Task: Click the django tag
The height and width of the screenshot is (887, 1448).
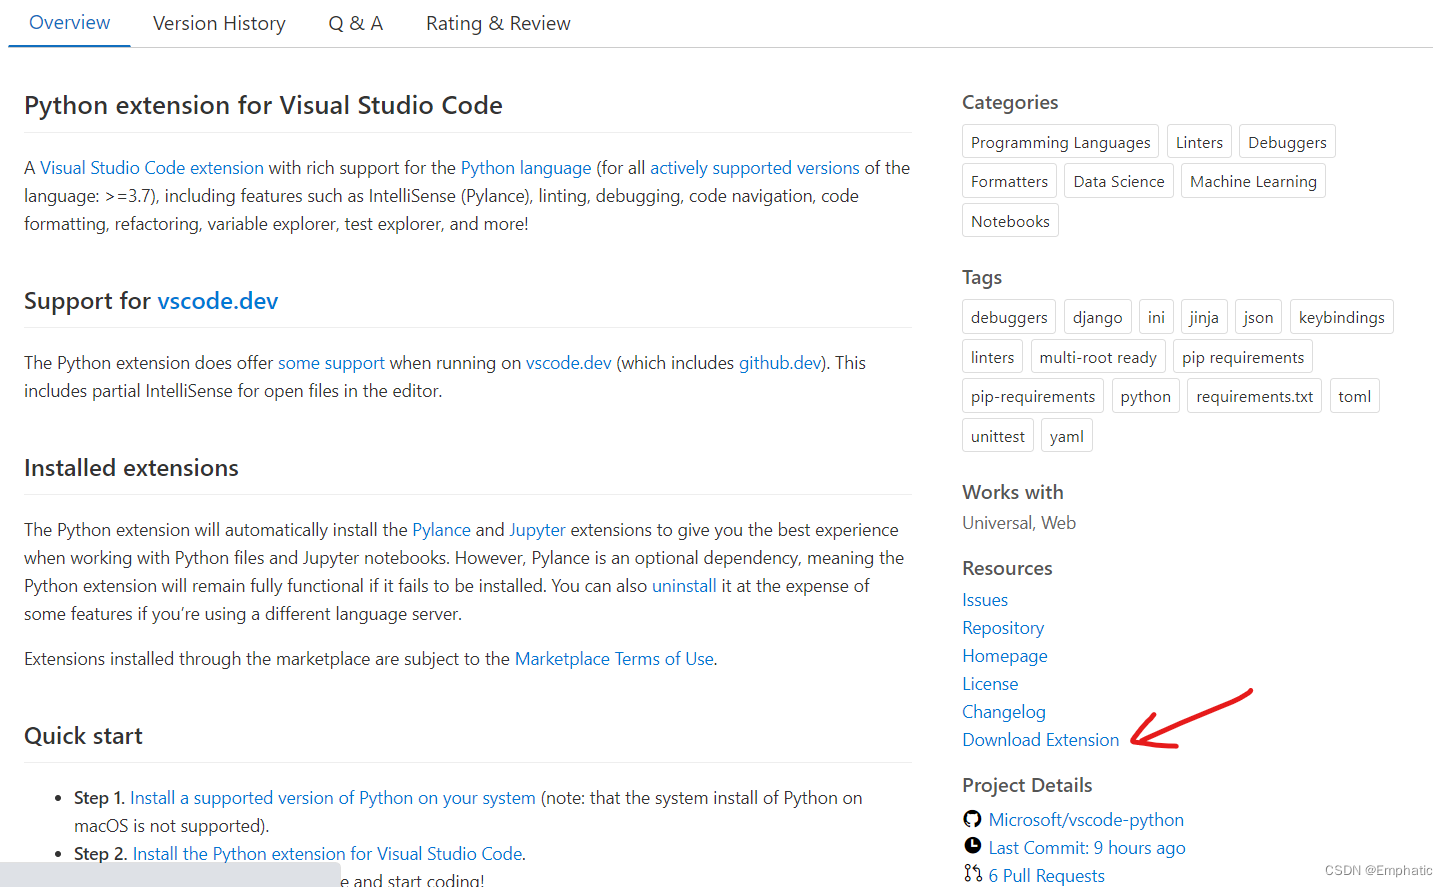Action: [x=1097, y=317]
